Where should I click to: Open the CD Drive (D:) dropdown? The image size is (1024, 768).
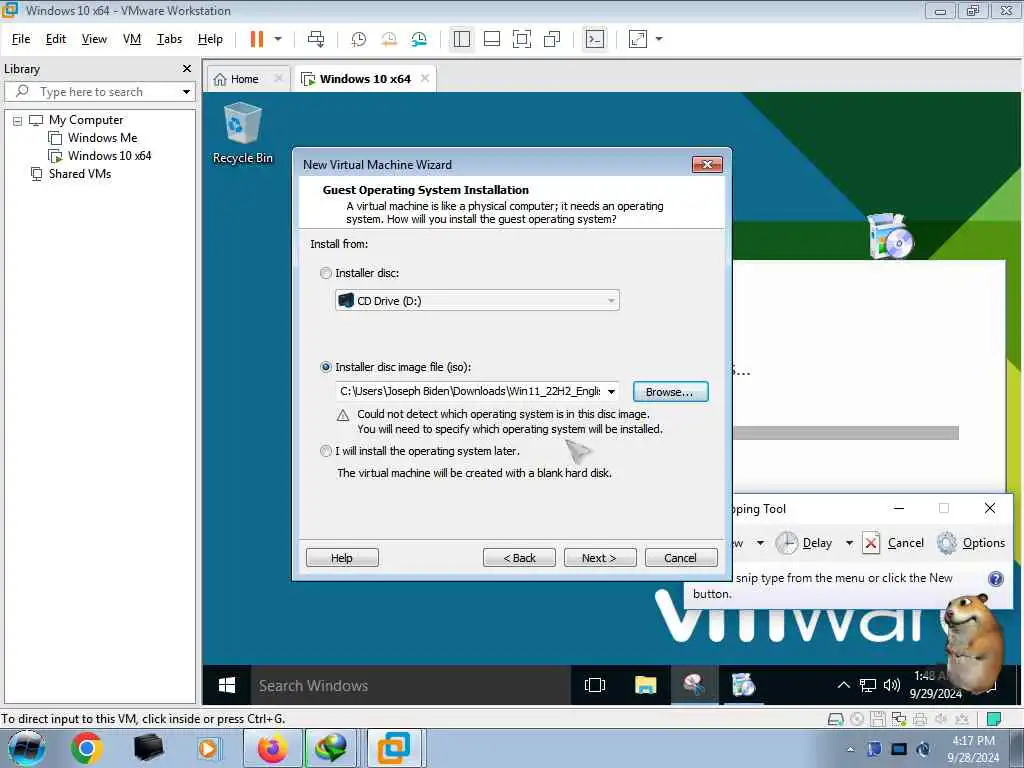477,300
